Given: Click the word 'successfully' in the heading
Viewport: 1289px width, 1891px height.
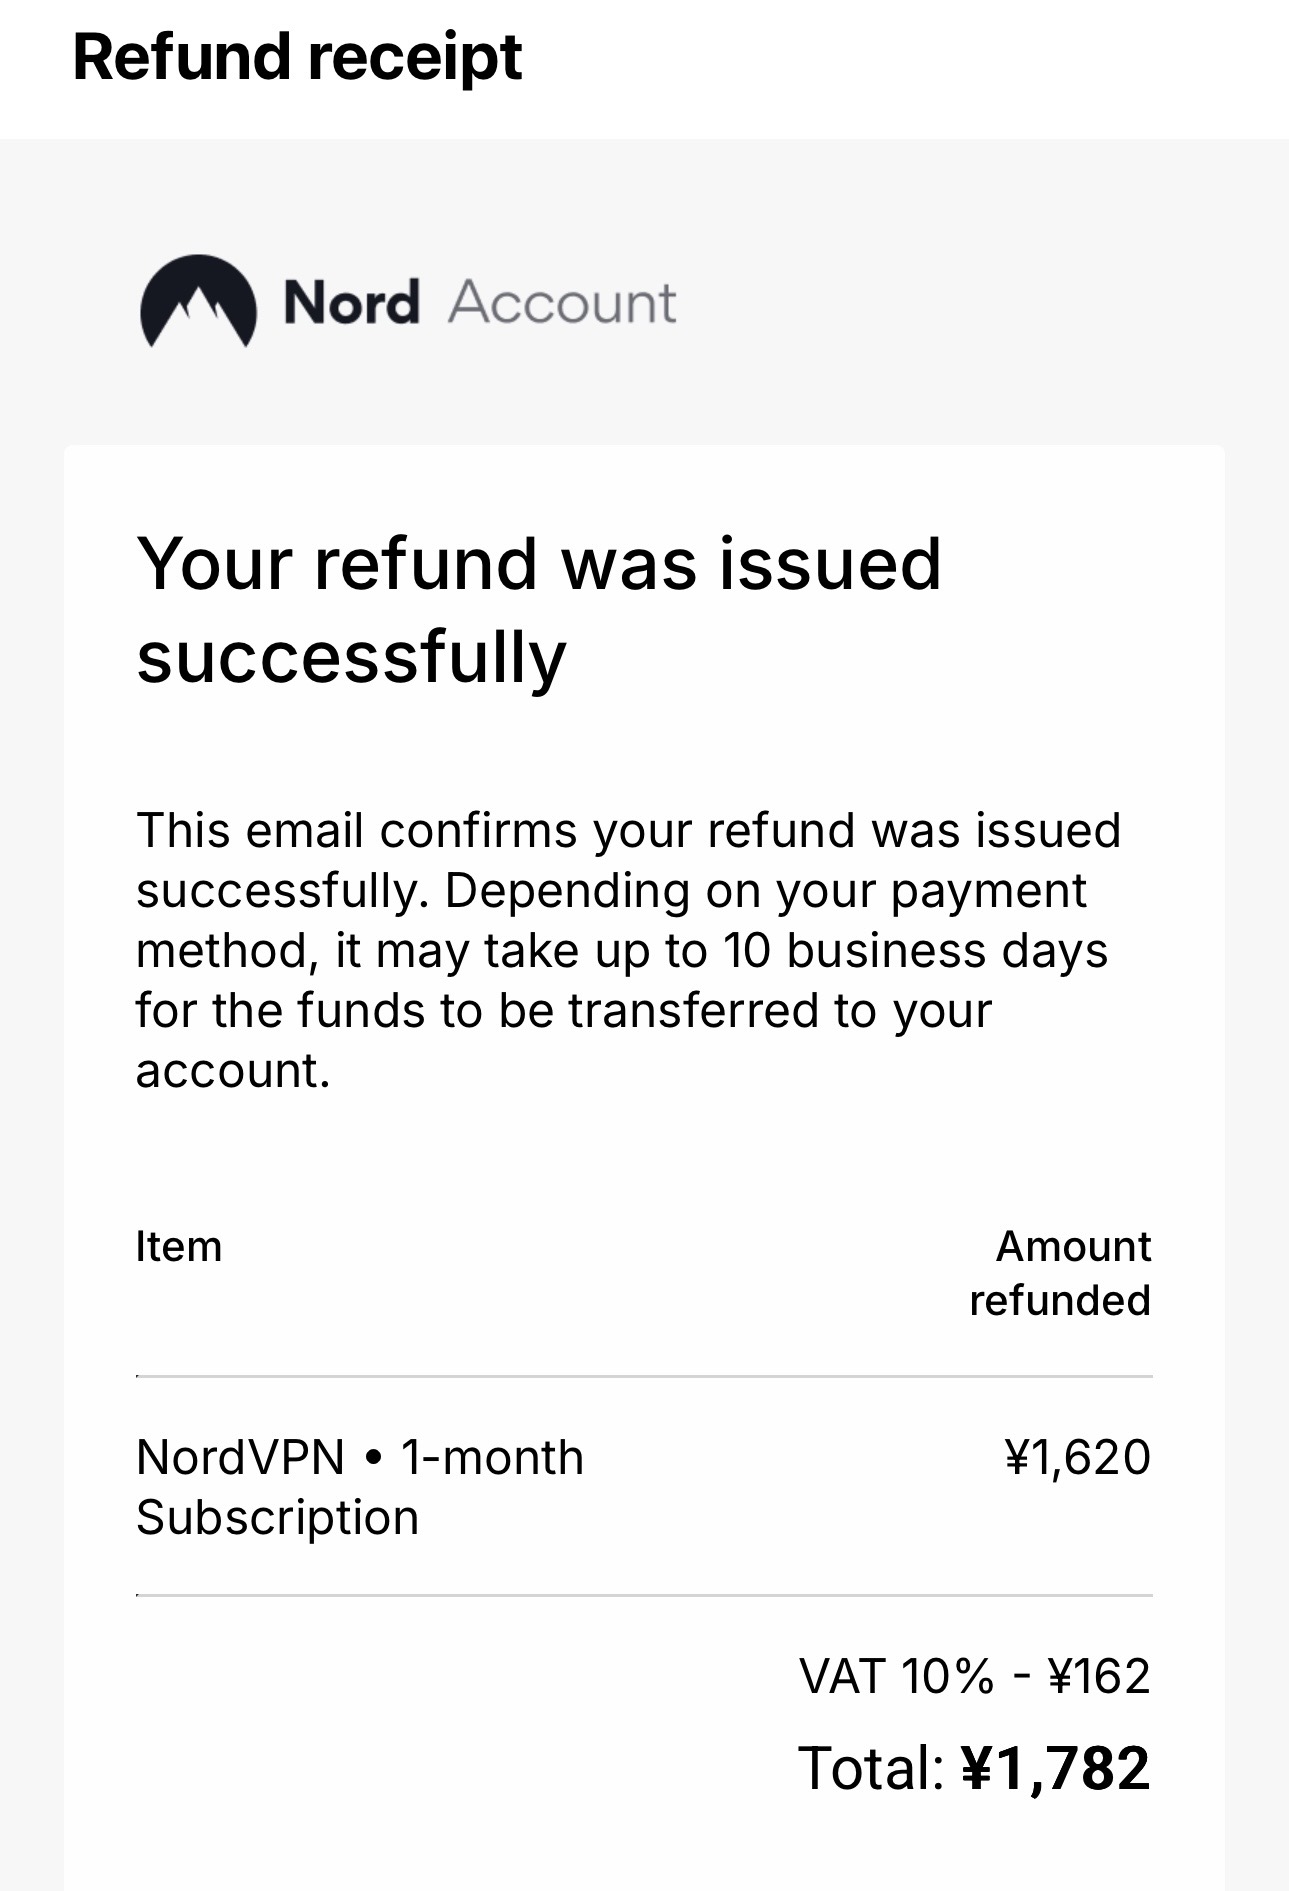Looking at the screenshot, I should pyautogui.click(x=351, y=658).
